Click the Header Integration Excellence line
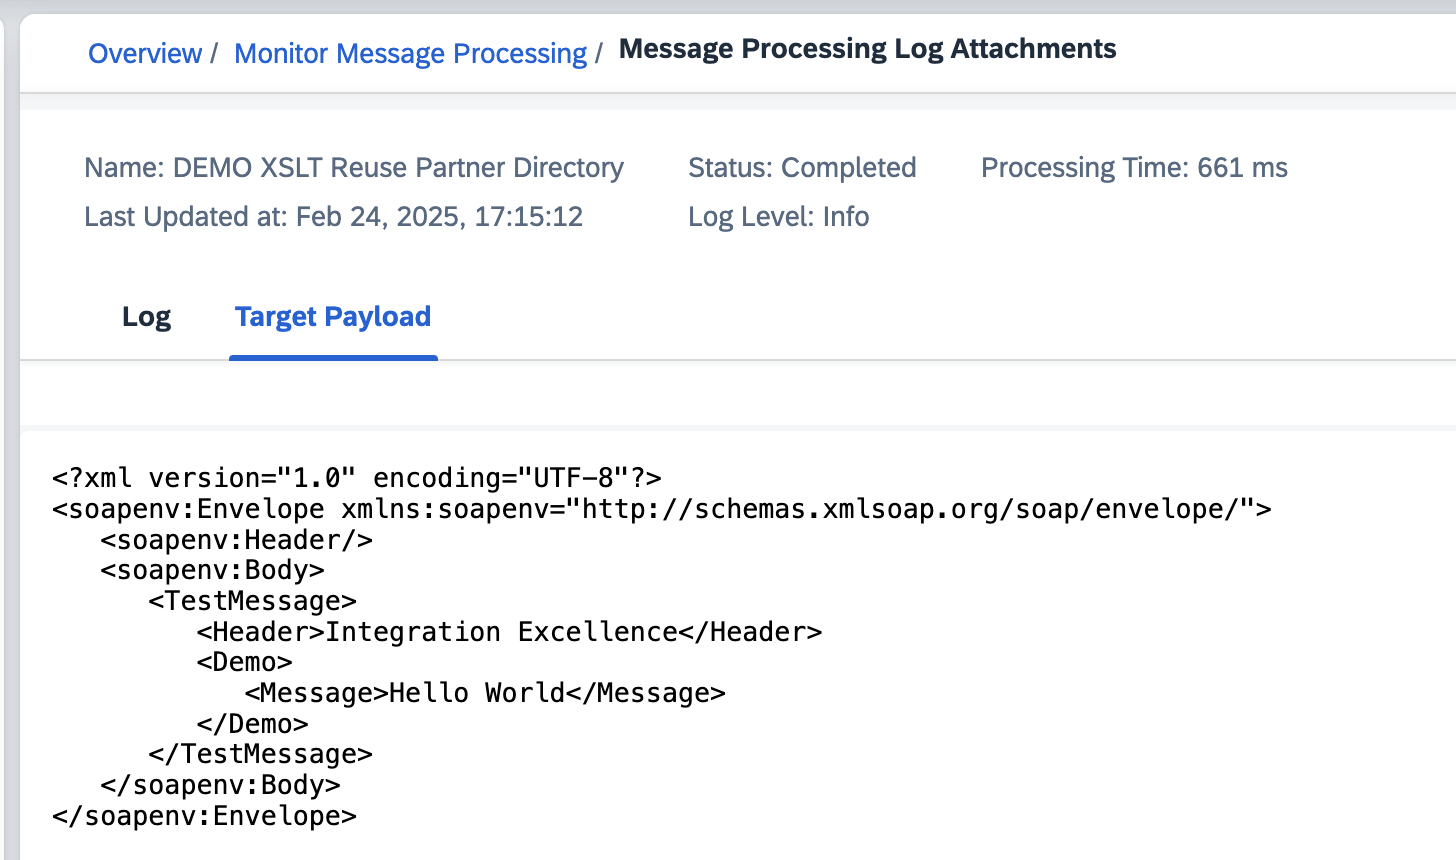Image resolution: width=1456 pixels, height=860 pixels. (509, 632)
